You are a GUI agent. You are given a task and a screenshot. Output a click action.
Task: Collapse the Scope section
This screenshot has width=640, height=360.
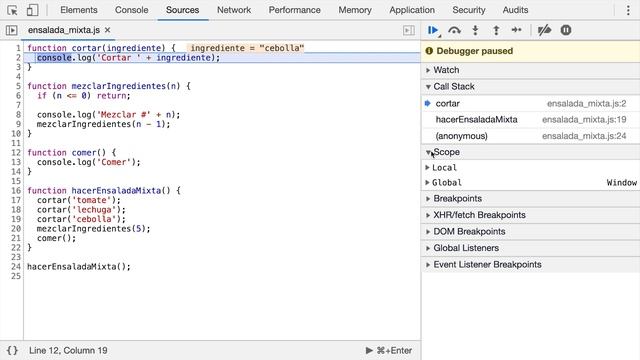click(x=530, y=152)
